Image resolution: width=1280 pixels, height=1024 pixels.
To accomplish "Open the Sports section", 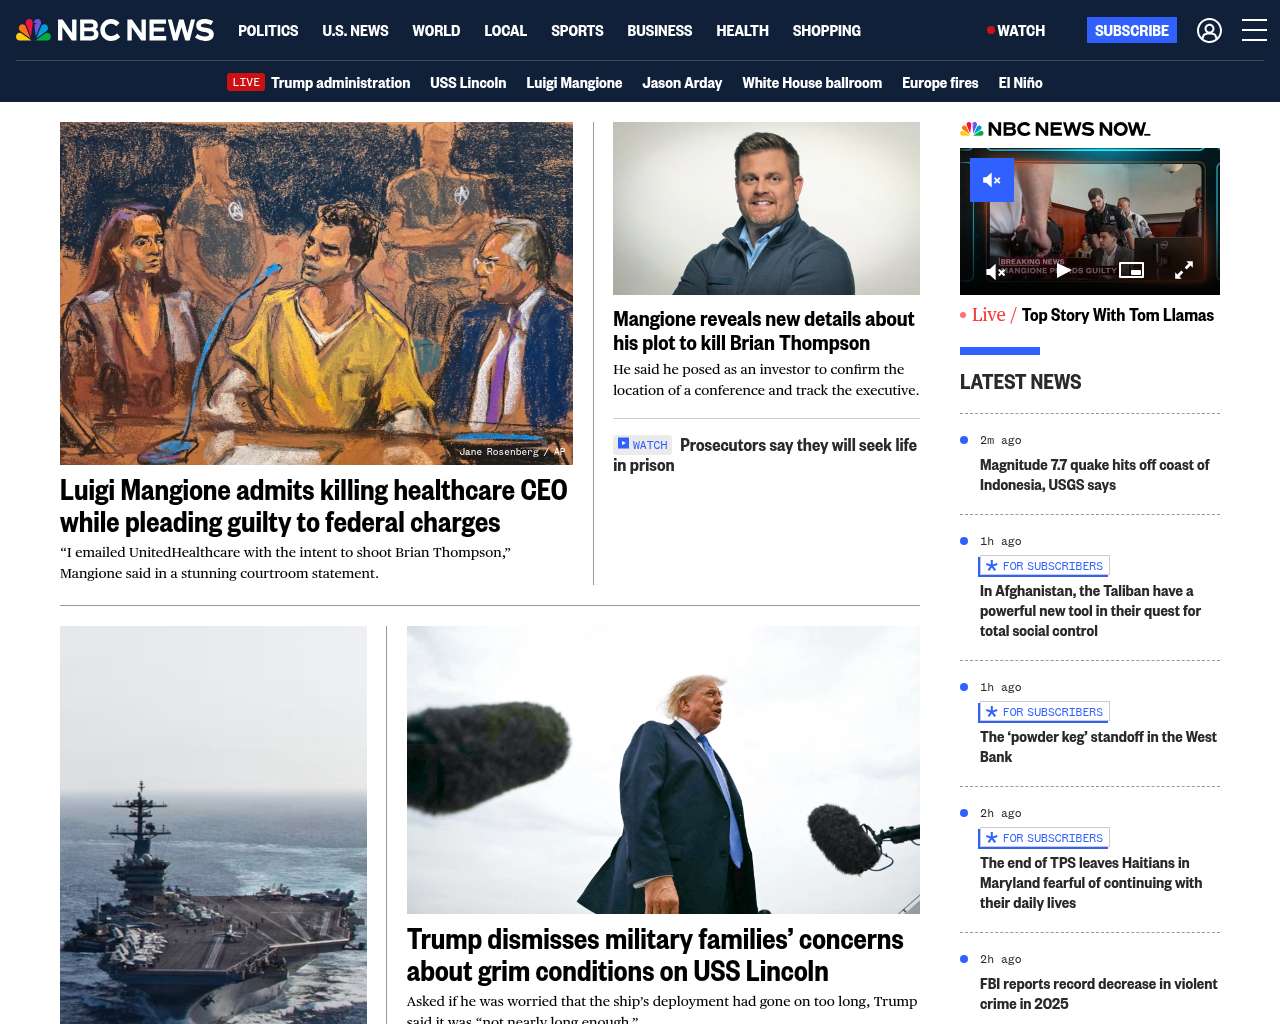I will click(x=577, y=31).
